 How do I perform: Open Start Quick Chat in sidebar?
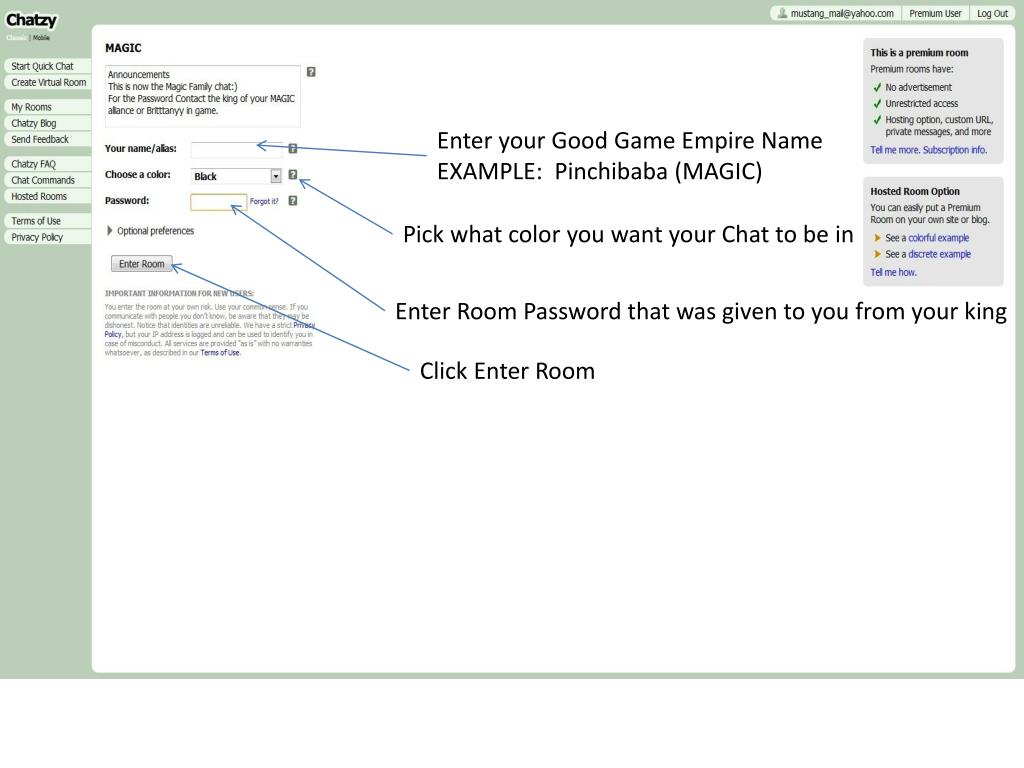click(47, 66)
